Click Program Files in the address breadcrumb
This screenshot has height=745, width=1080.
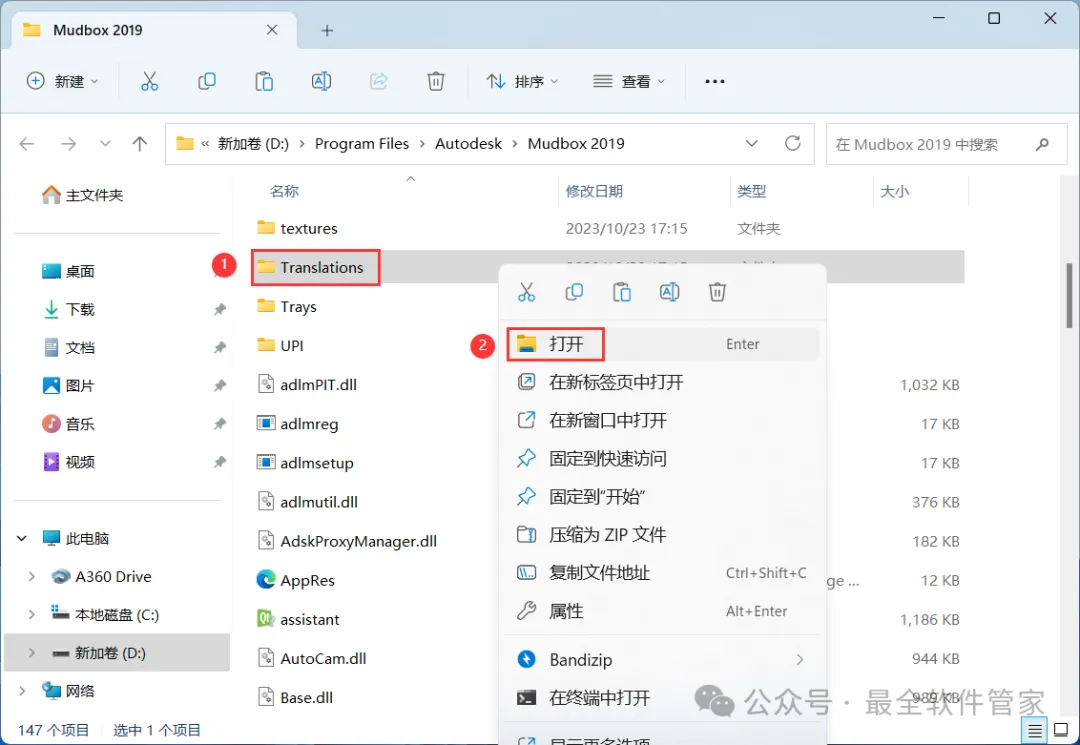362,144
